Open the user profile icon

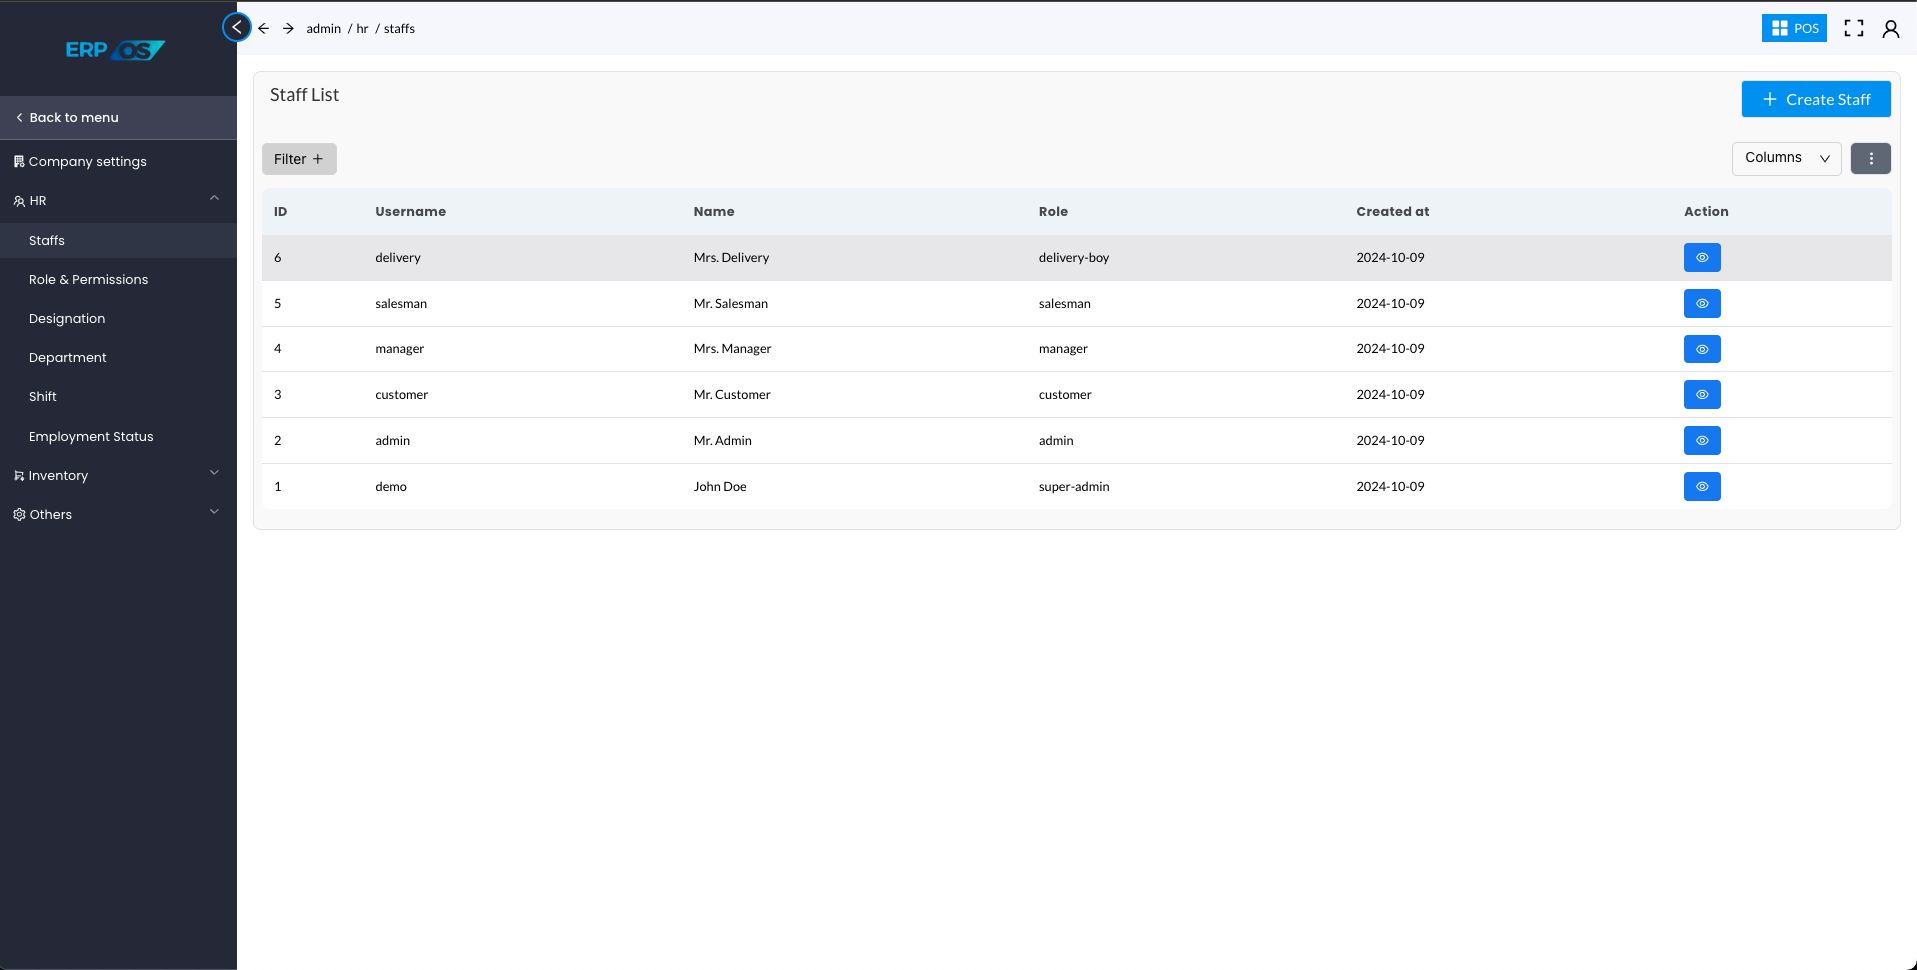coord(1890,29)
